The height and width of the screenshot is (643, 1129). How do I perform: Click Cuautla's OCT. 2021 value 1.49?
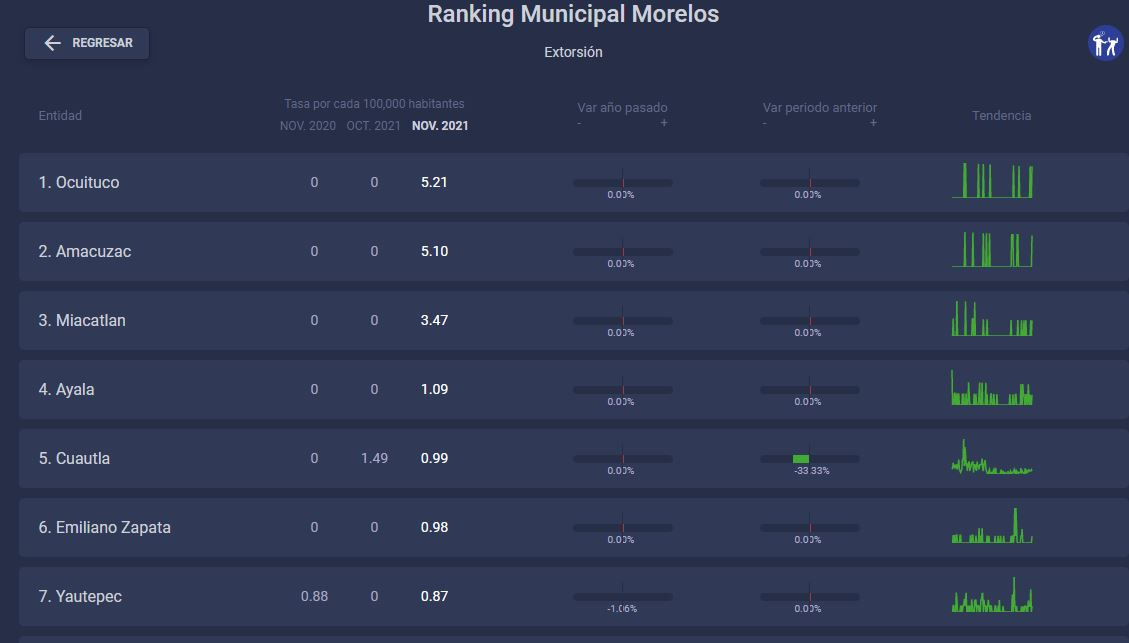(374, 459)
